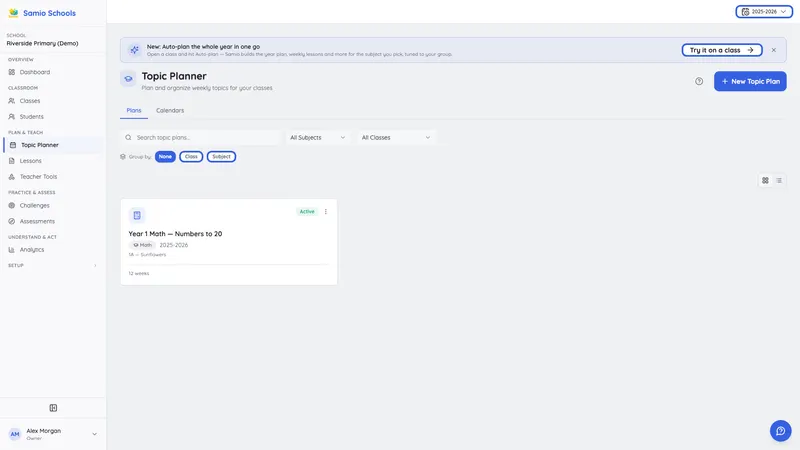The height and width of the screenshot is (450, 800).
Task: Open the plan card three-dot menu
Action: click(x=326, y=212)
